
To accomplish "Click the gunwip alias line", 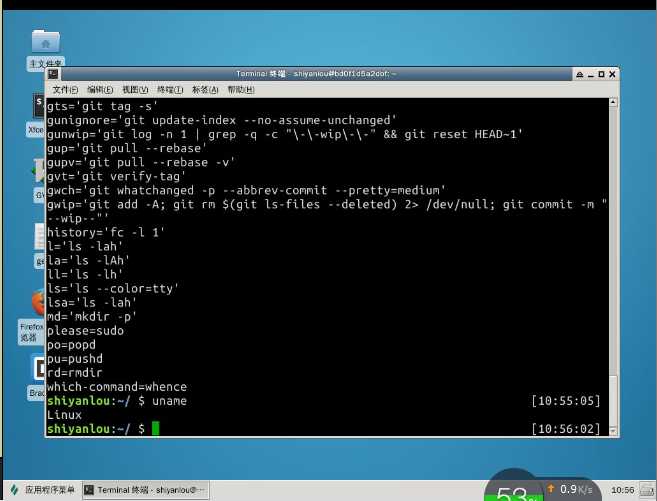I will (285, 134).
